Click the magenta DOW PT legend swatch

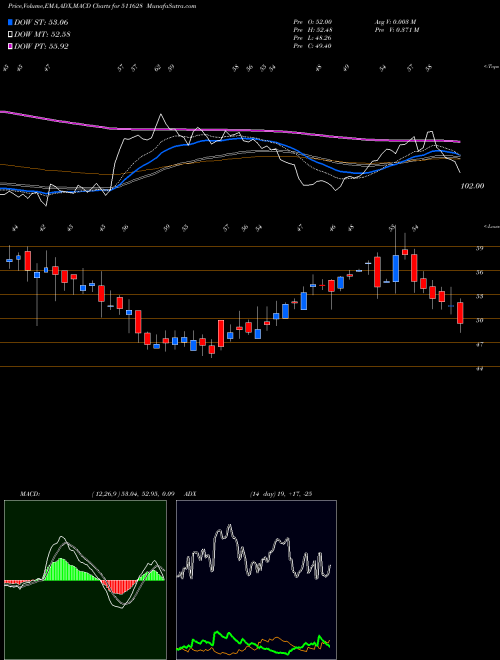pyautogui.click(x=11, y=46)
